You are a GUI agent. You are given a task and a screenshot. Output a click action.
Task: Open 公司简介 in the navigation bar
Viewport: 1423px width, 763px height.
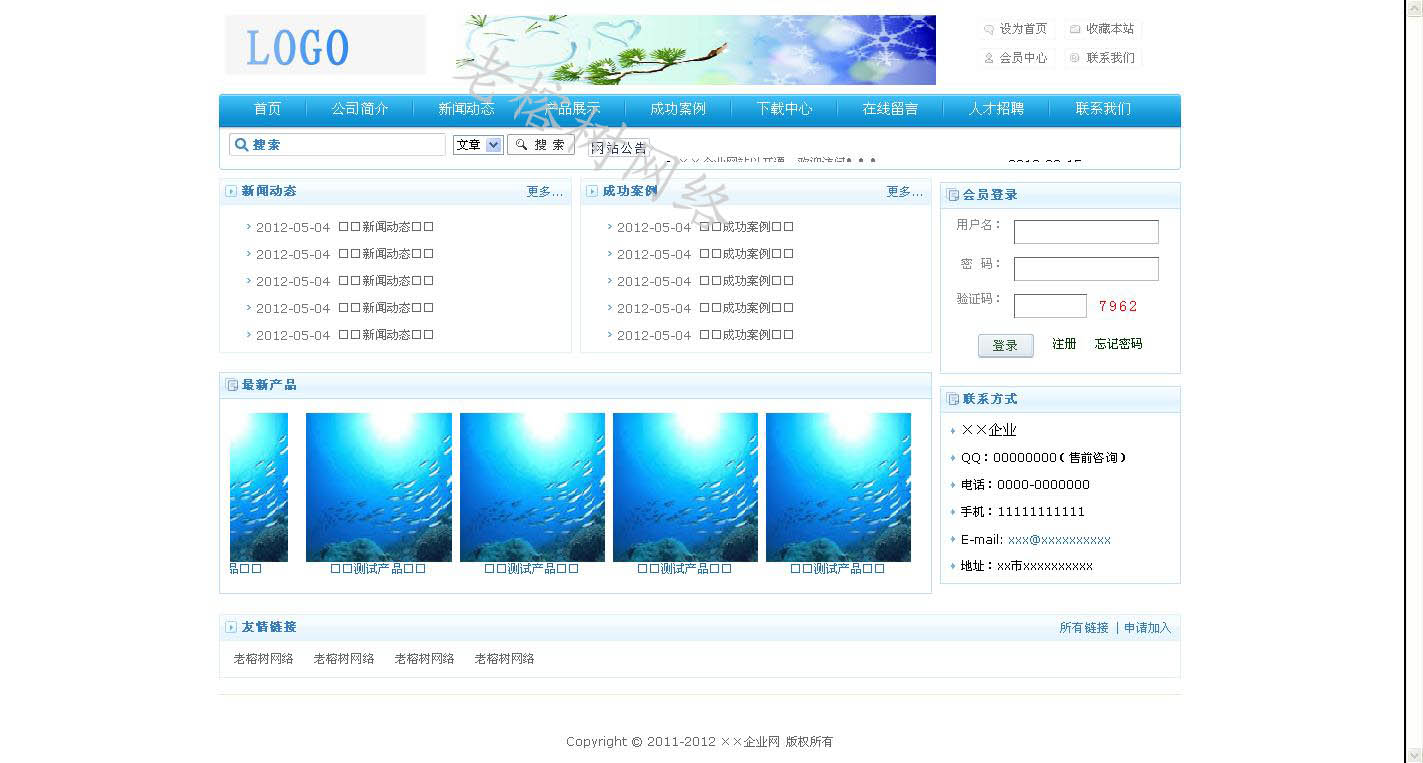pos(360,109)
